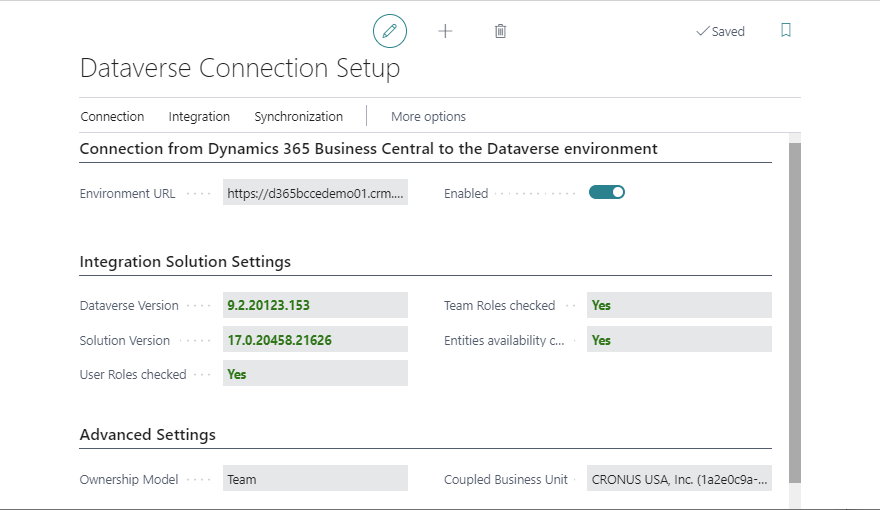The width and height of the screenshot is (880, 510).
Task: Click the Team Roles checked label
Action: pos(499,306)
